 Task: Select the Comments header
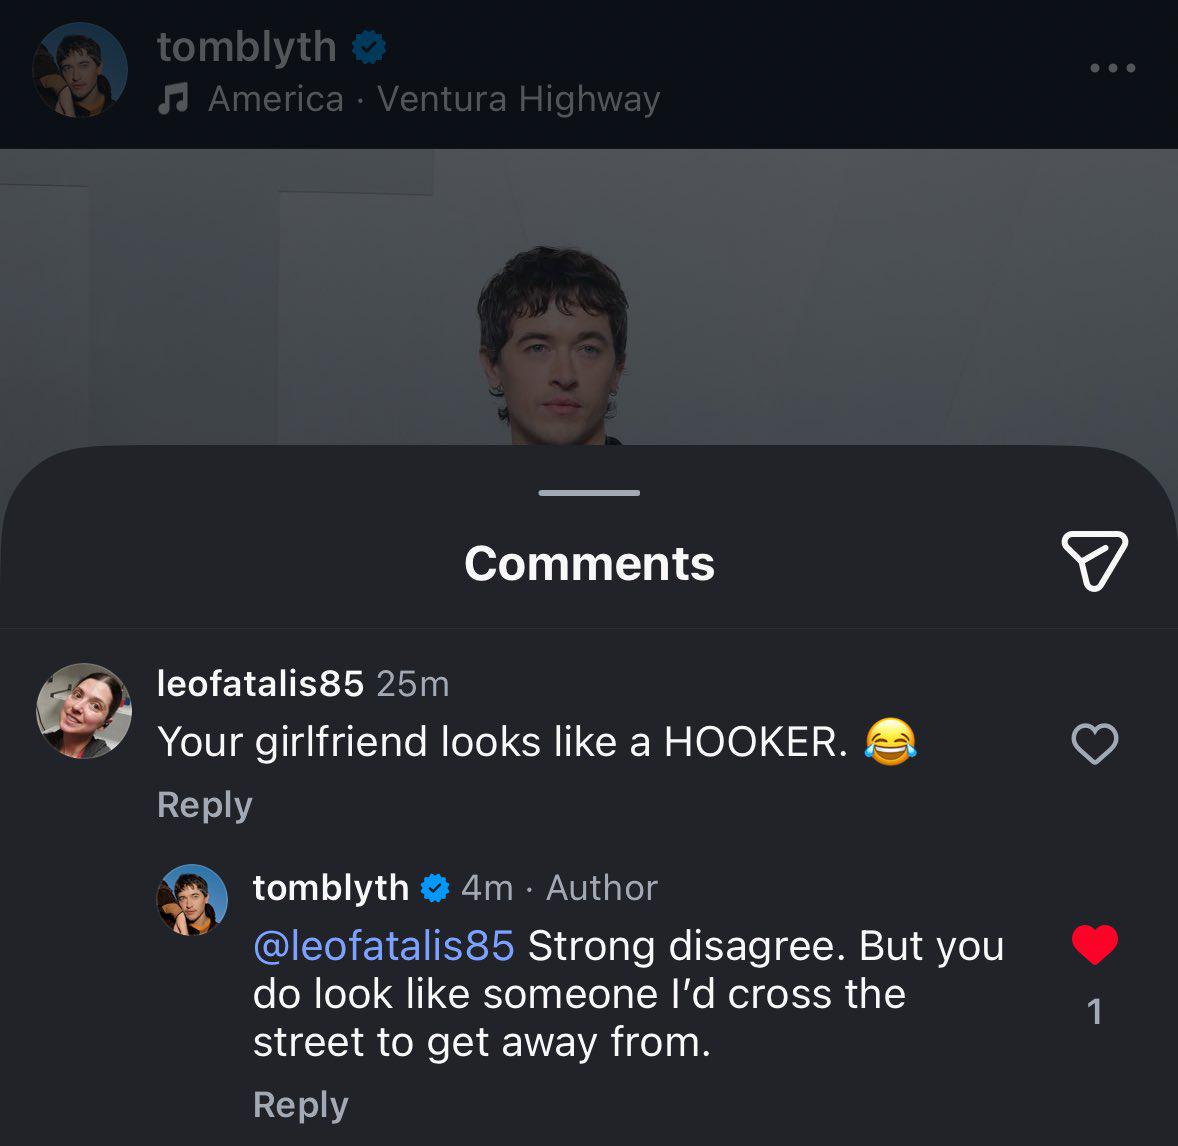click(x=588, y=562)
